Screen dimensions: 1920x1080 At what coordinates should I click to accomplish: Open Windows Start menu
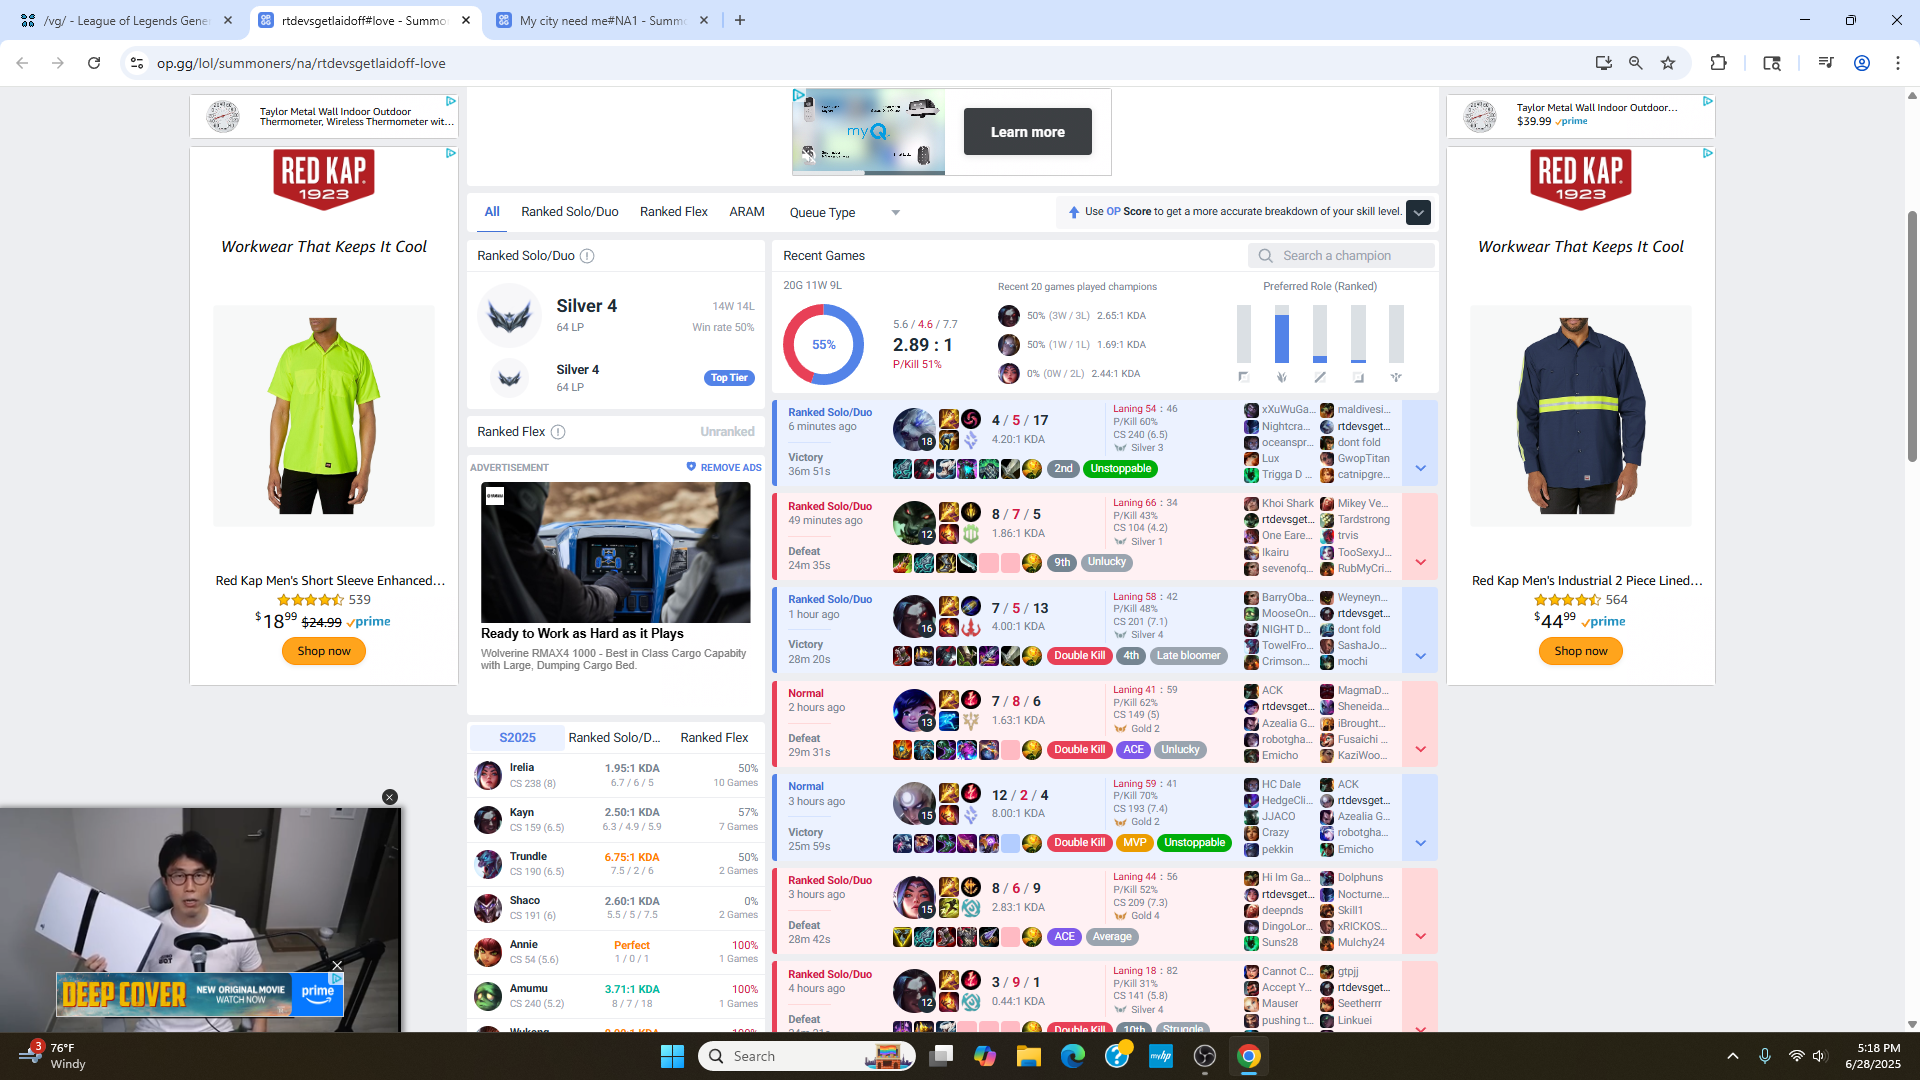pos(672,1056)
